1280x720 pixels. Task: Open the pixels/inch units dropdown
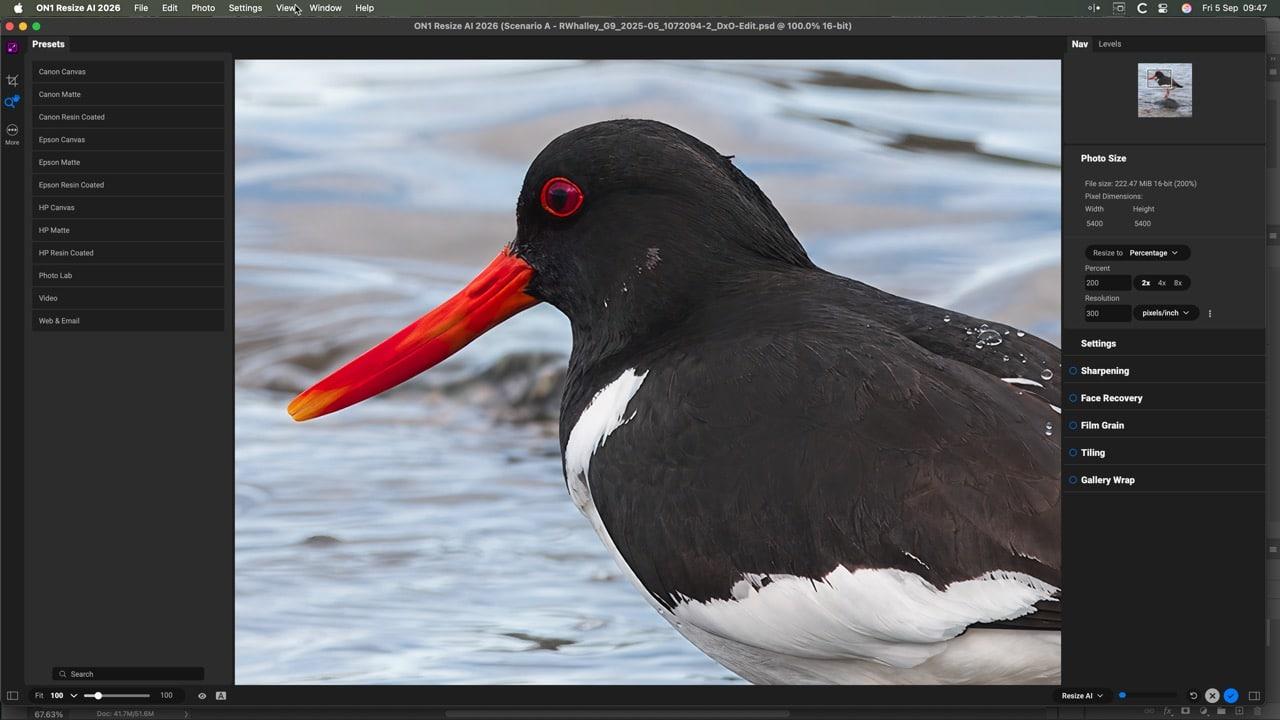[1165, 313]
